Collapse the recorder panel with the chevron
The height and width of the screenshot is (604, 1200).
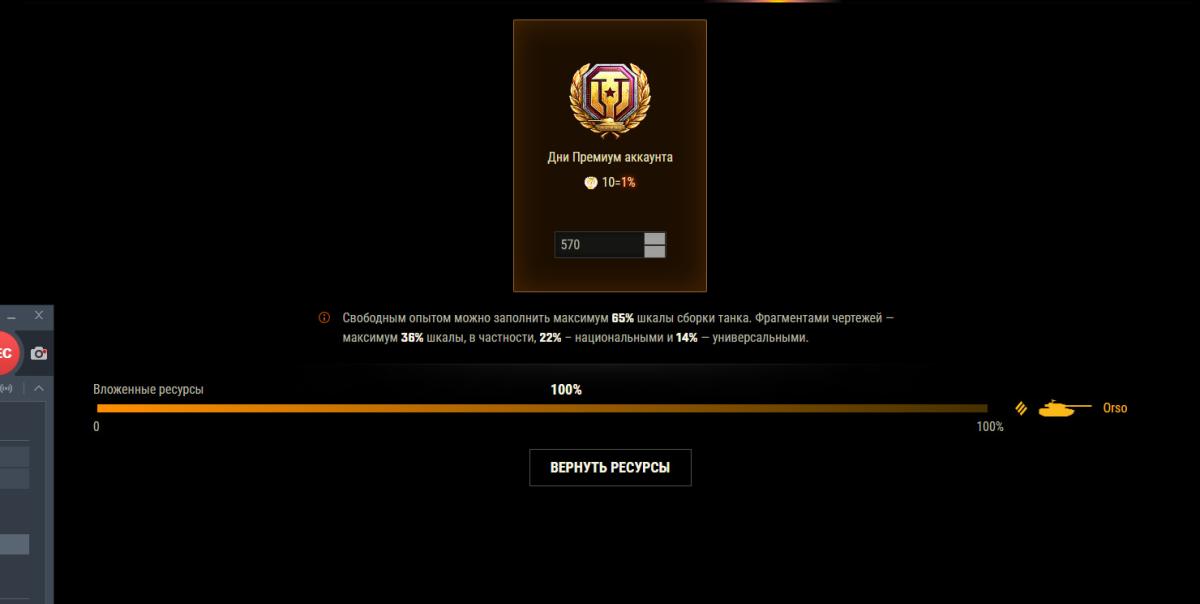tap(39, 388)
